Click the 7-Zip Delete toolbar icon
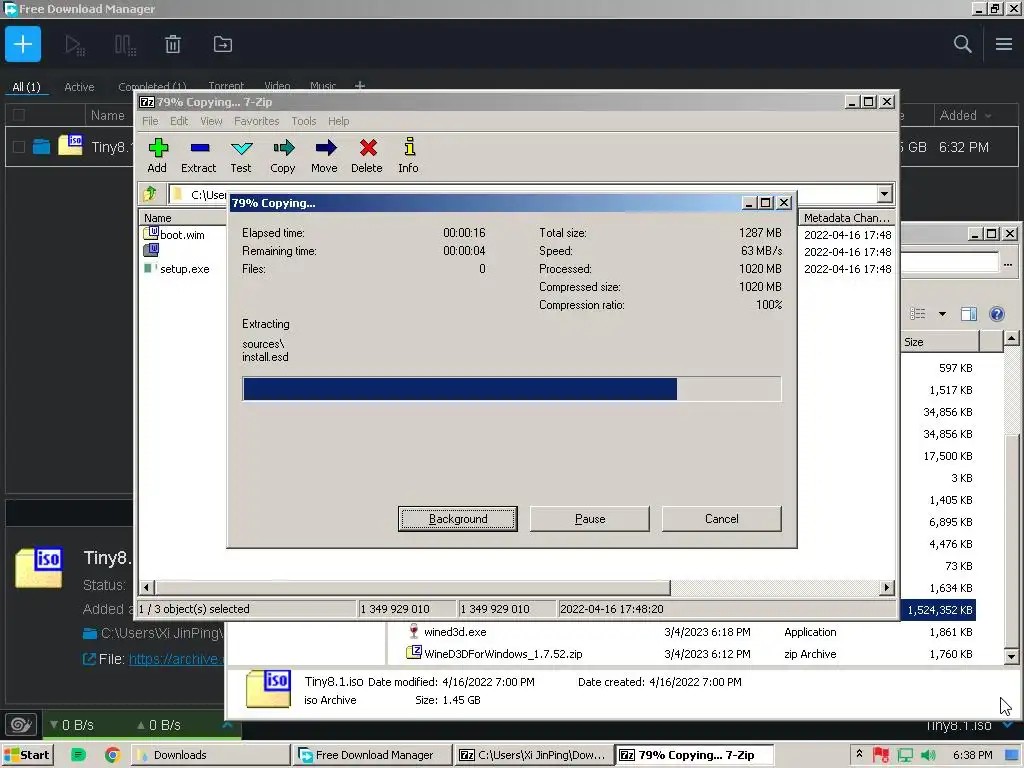This screenshot has width=1024, height=768. point(367,155)
